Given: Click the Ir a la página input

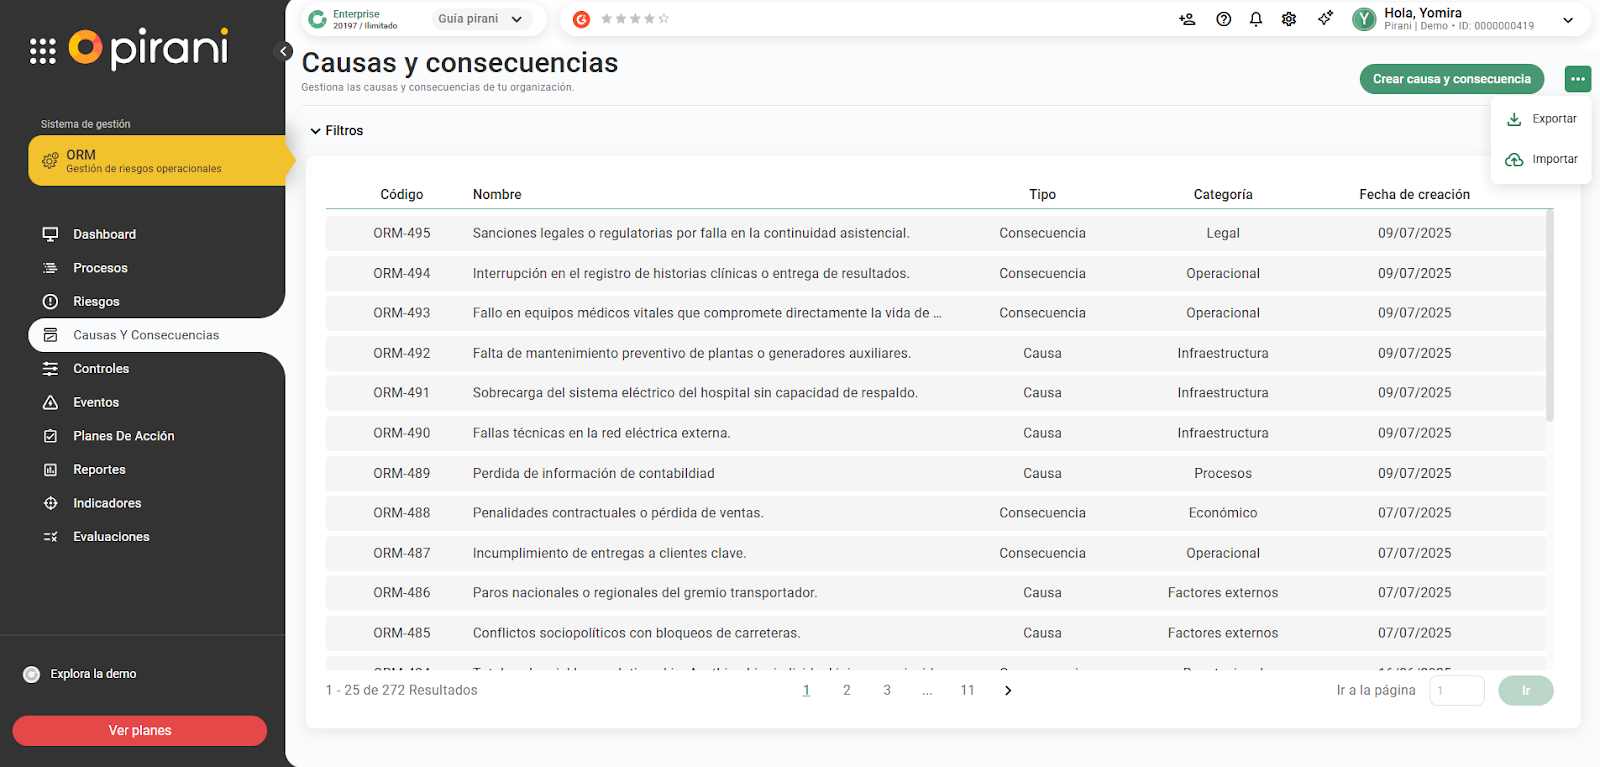Looking at the screenshot, I should coord(1457,691).
